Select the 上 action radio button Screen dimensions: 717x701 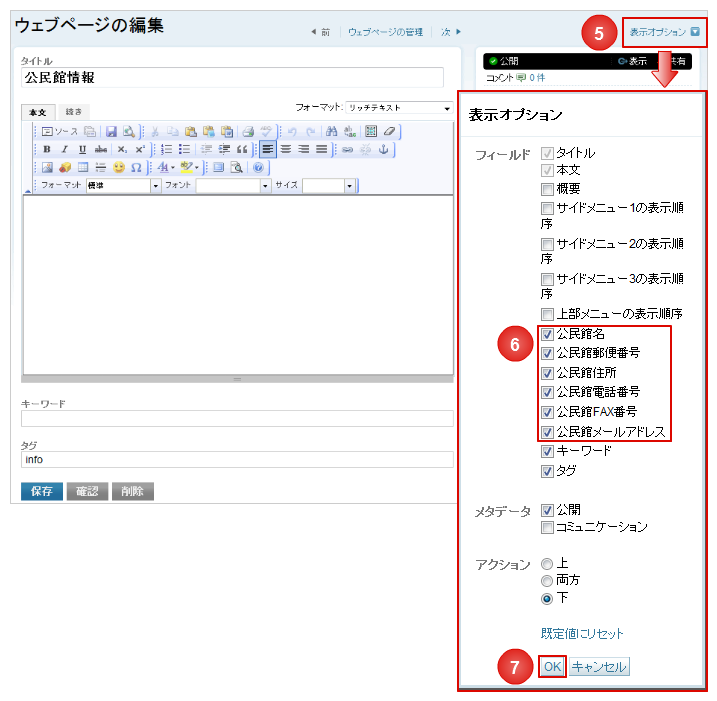coord(547,564)
